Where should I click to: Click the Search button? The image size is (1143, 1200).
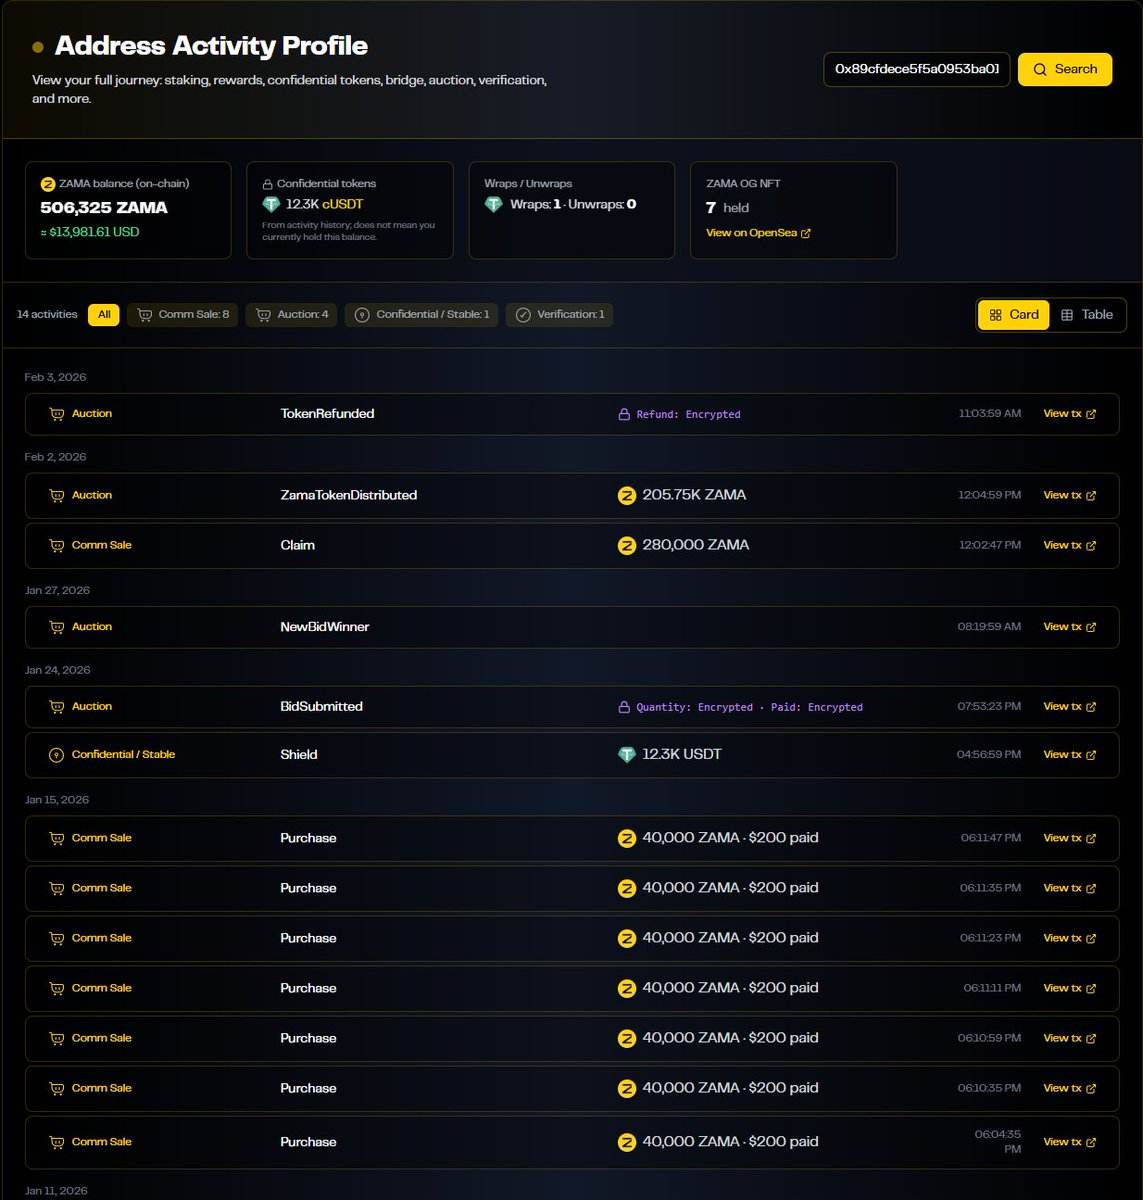pos(1064,69)
